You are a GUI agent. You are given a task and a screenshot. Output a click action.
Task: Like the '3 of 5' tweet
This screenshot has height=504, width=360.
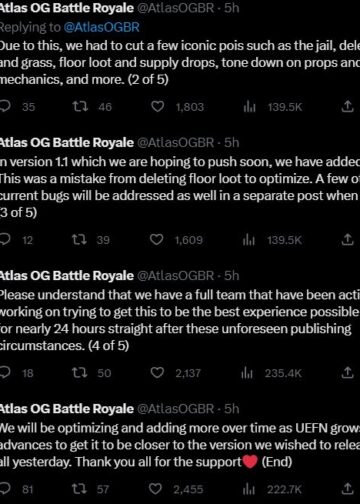point(157,240)
